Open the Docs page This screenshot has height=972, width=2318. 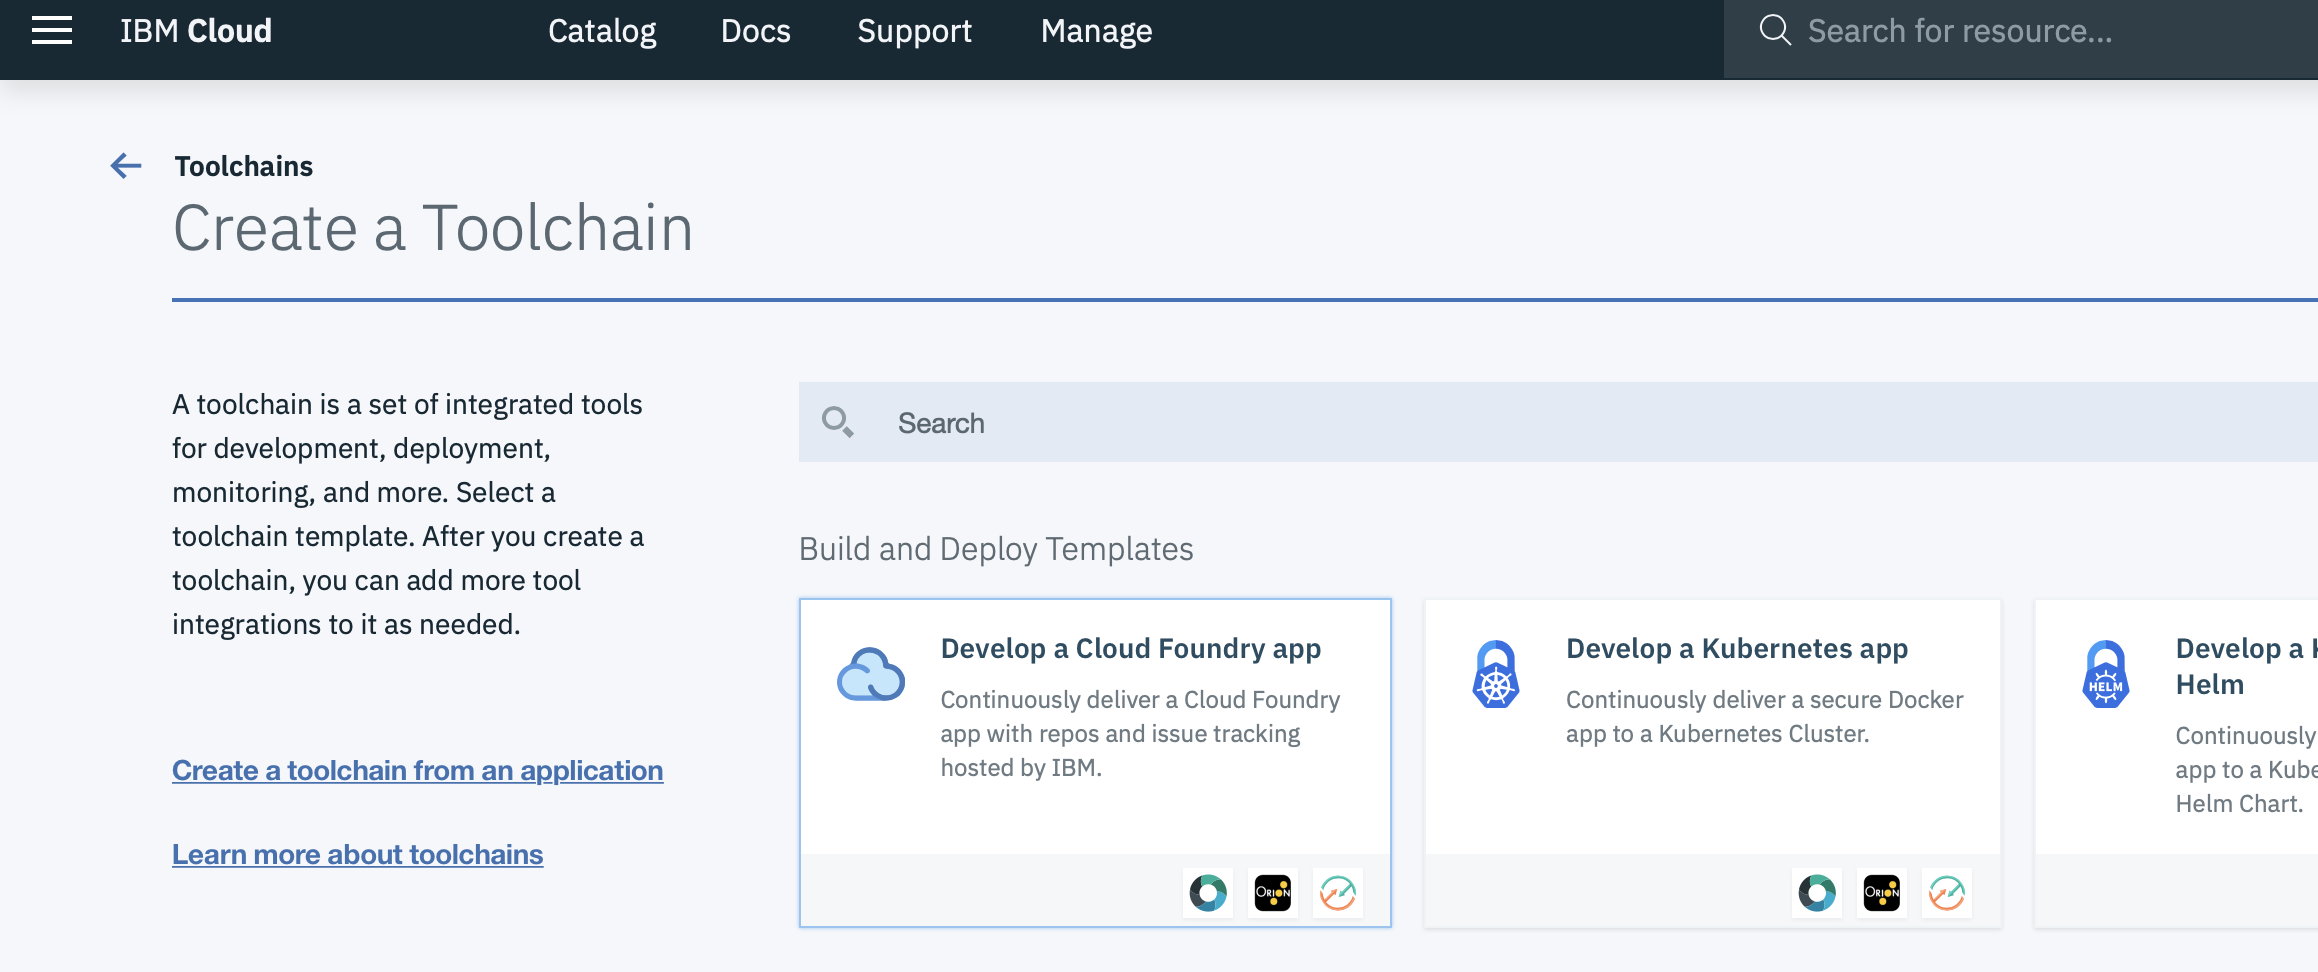755,31
